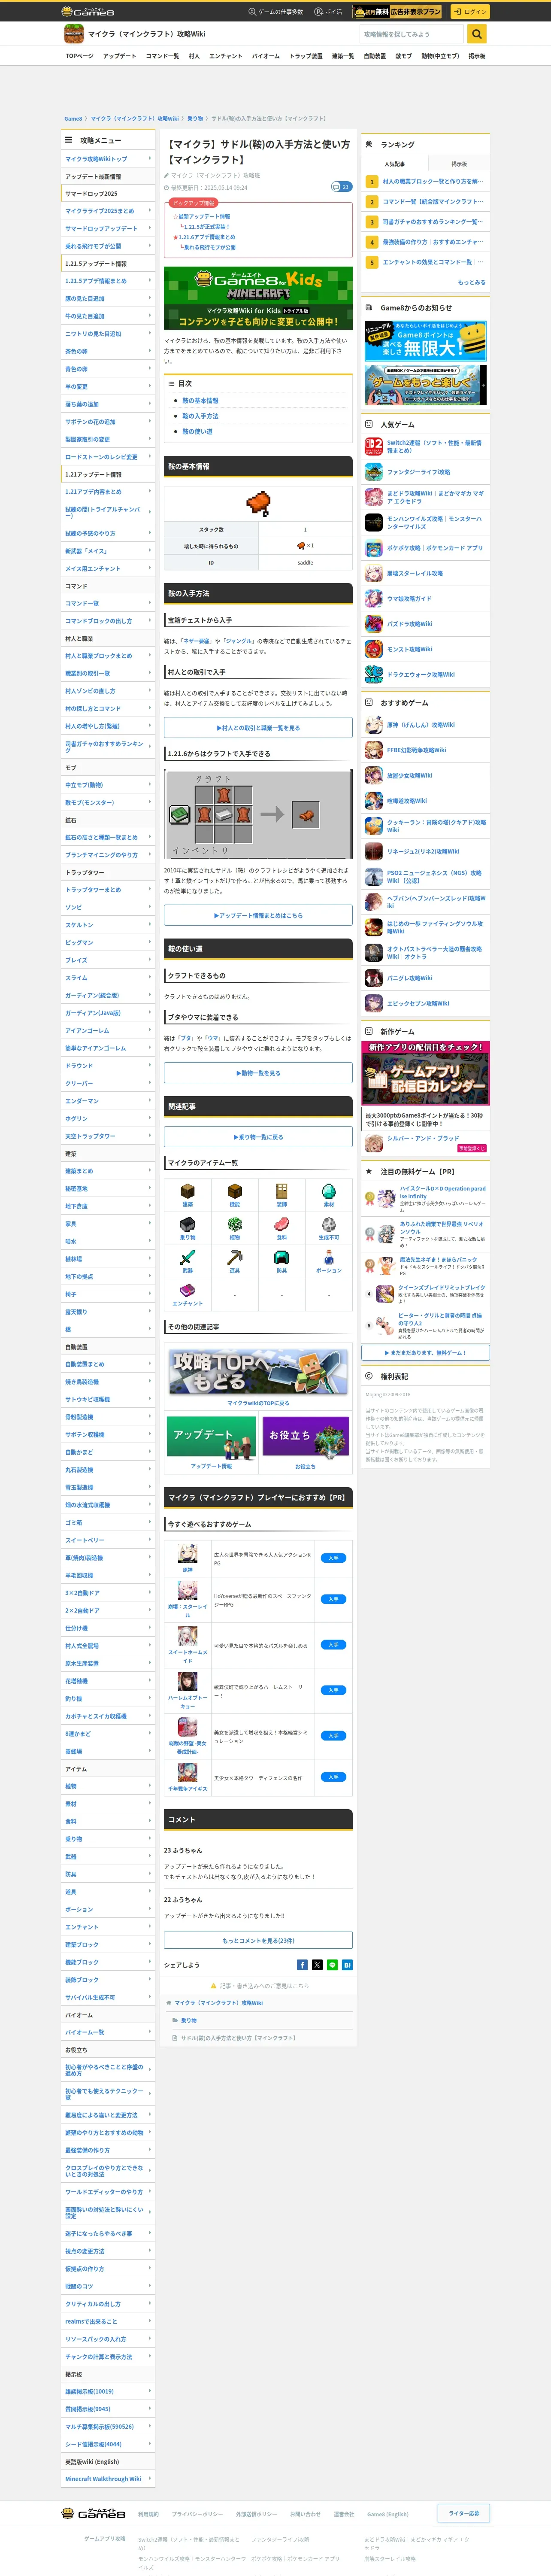Screen dimensions: 551x2576
Task: Click もっとコメントを見る(23件) button
Action: [x=258, y=1940]
